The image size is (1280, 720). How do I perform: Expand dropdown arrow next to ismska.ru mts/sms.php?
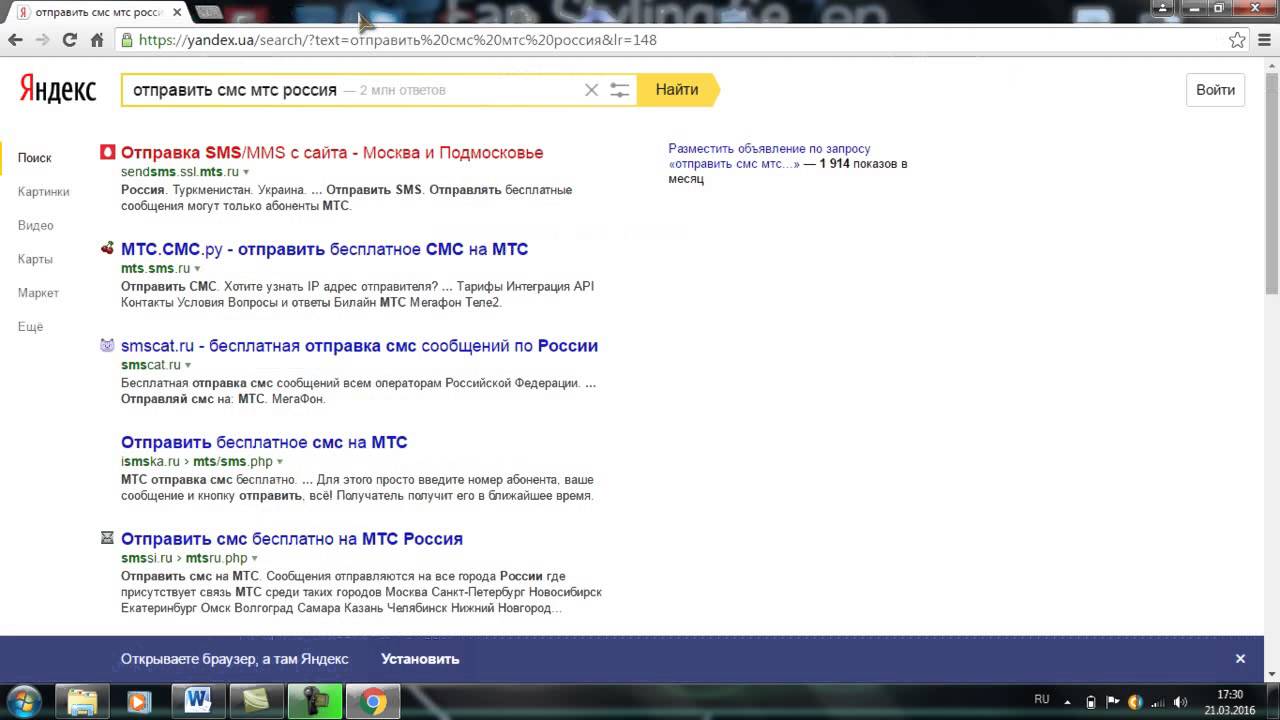280,462
